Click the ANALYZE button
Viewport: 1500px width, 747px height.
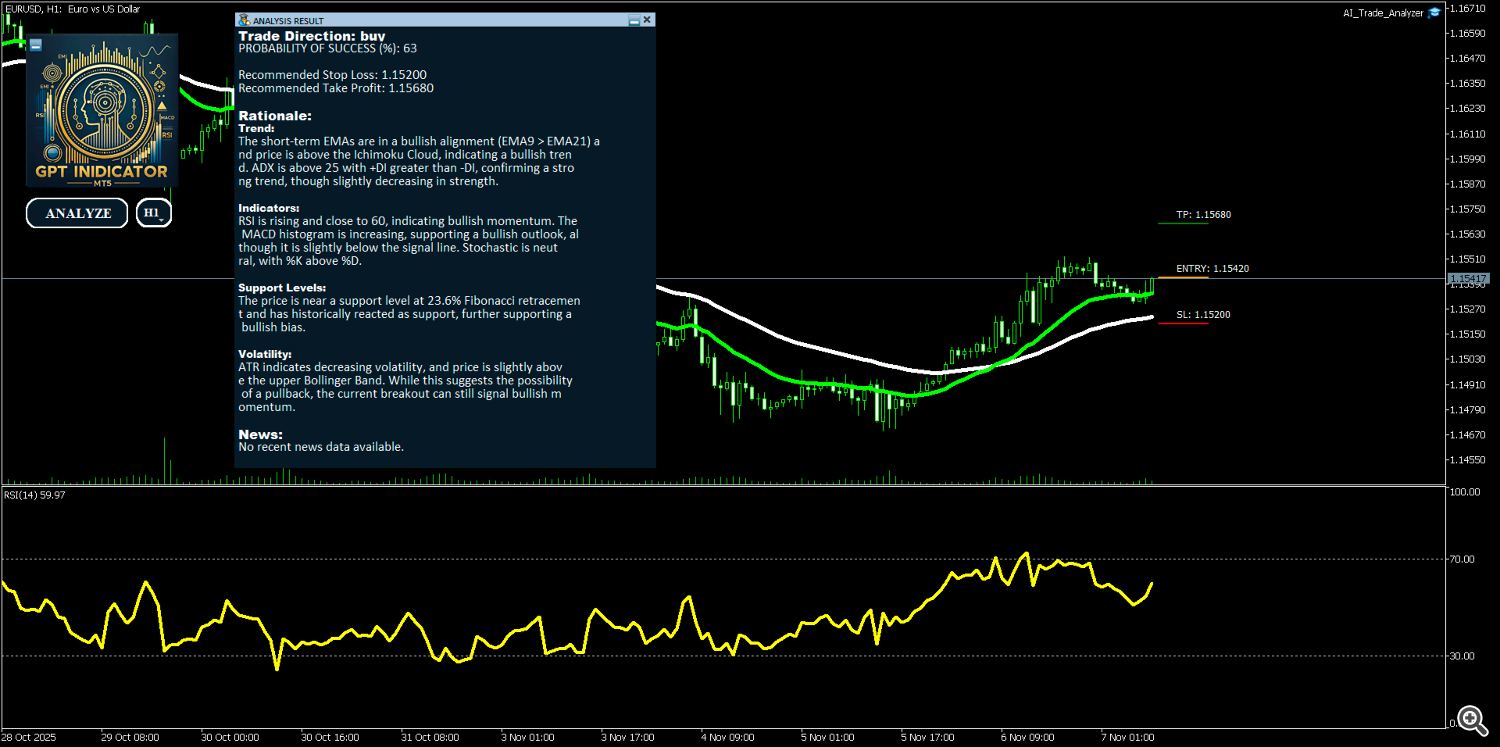(x=77, y=213)
